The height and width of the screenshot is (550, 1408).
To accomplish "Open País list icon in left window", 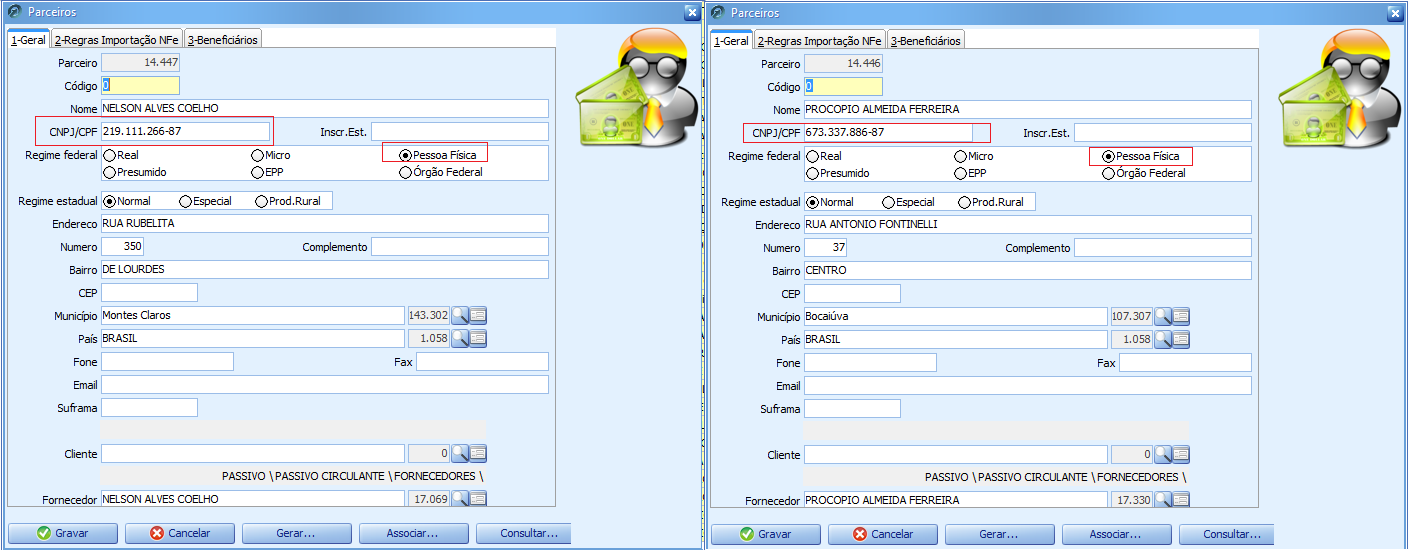I will coord(478,339).
